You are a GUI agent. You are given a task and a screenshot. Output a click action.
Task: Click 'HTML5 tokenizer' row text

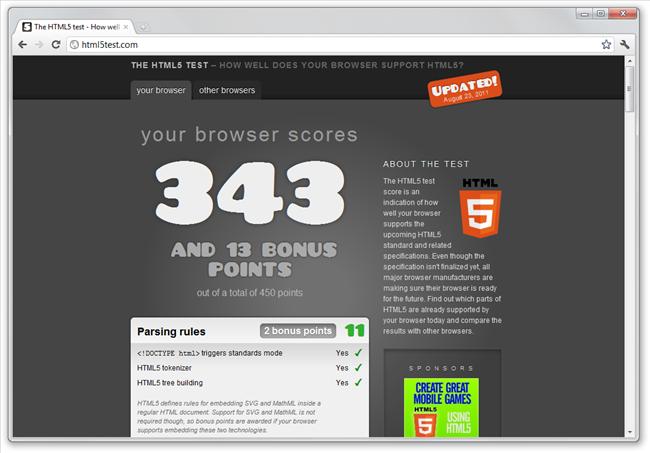click(164, 368)
